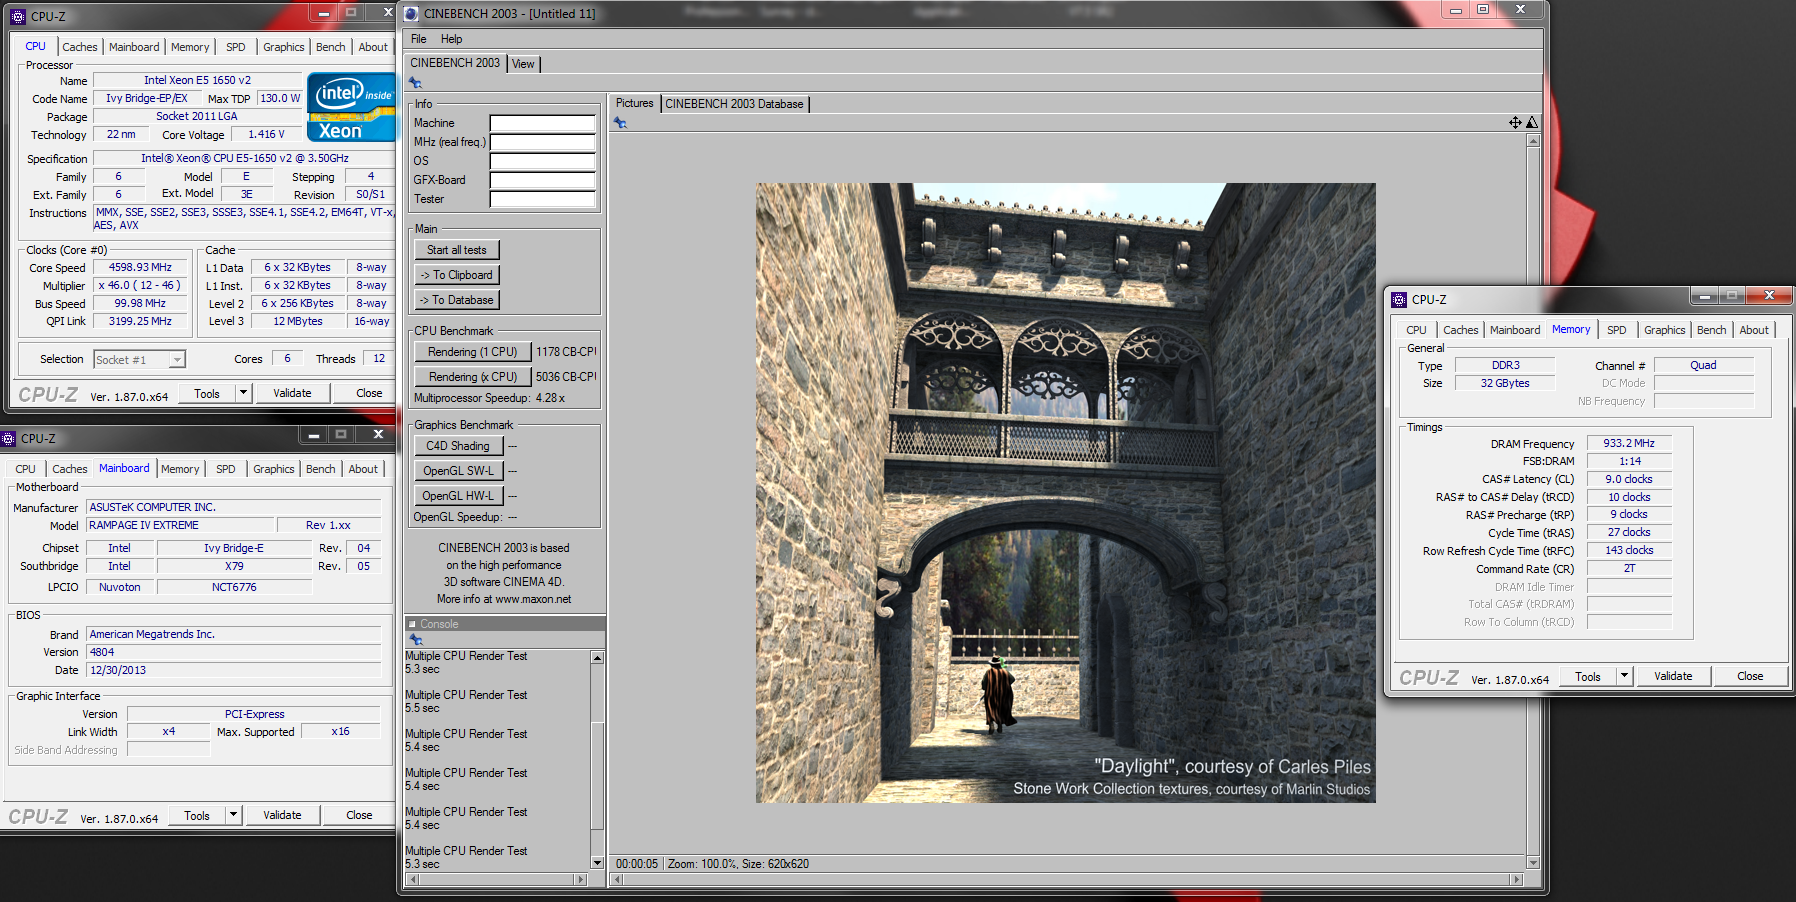Click the DRAM Frequency 933.2 MHz value
Viewport: 1796px width, 902px height.
[x=1629, y=443]
